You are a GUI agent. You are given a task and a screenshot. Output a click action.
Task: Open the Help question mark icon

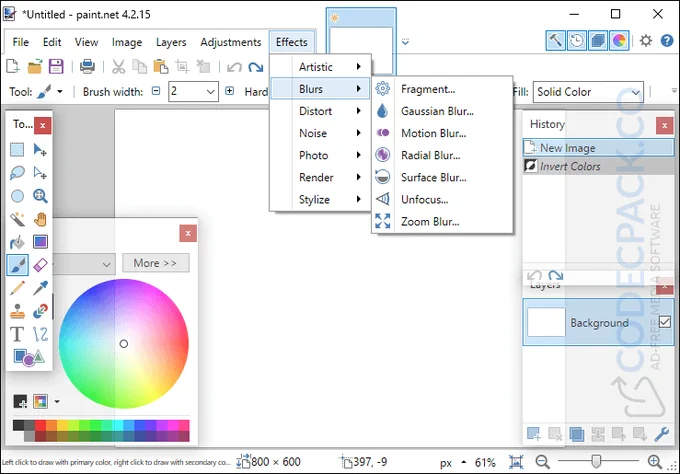(x=667, y=41)
